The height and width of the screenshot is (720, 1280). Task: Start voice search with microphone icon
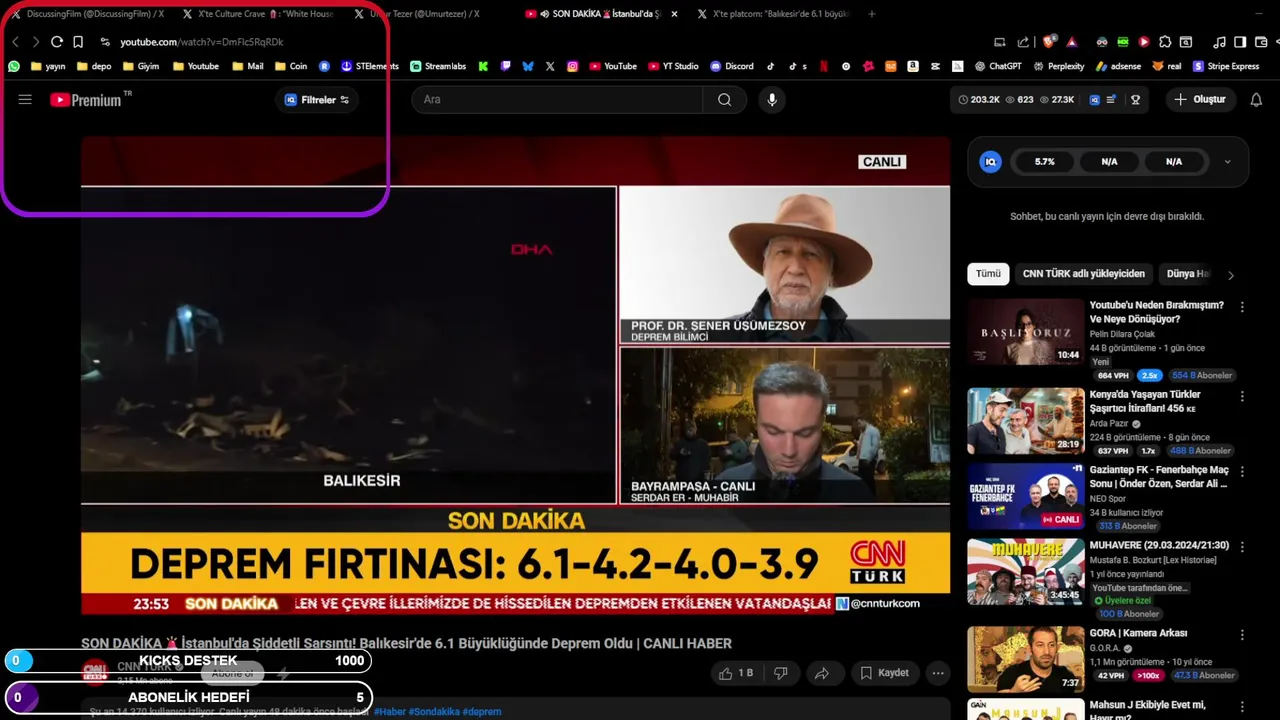771,100
